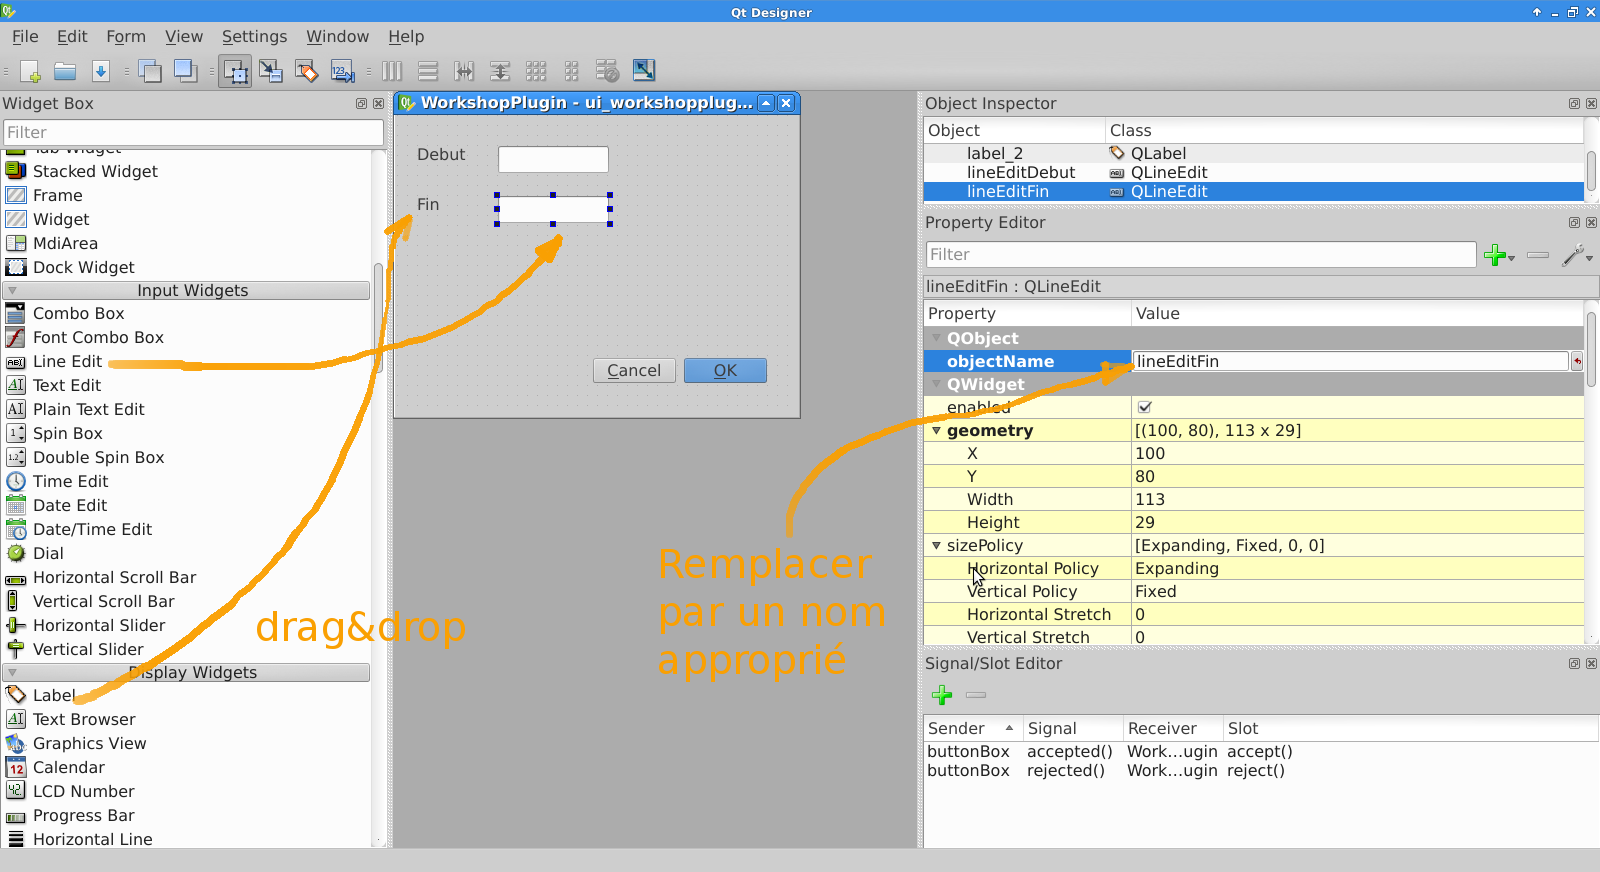Click the Lay Out Vertically icon
This screenshot has width=1600, height=872.
(x=428, y=71)
